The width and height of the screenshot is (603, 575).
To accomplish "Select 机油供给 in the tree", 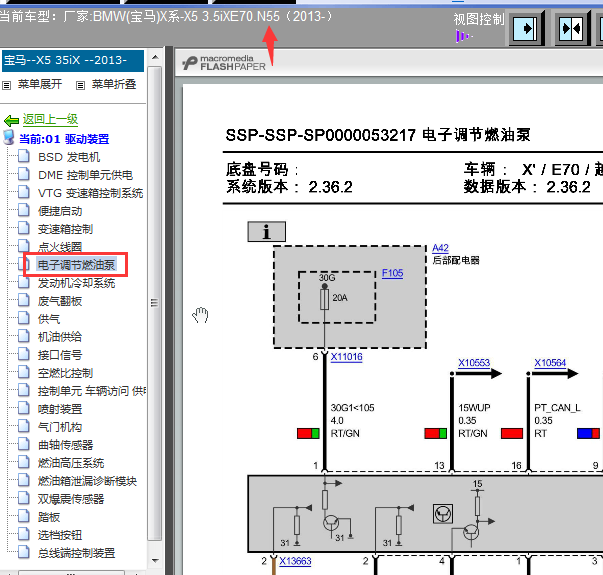I will 60,337.
